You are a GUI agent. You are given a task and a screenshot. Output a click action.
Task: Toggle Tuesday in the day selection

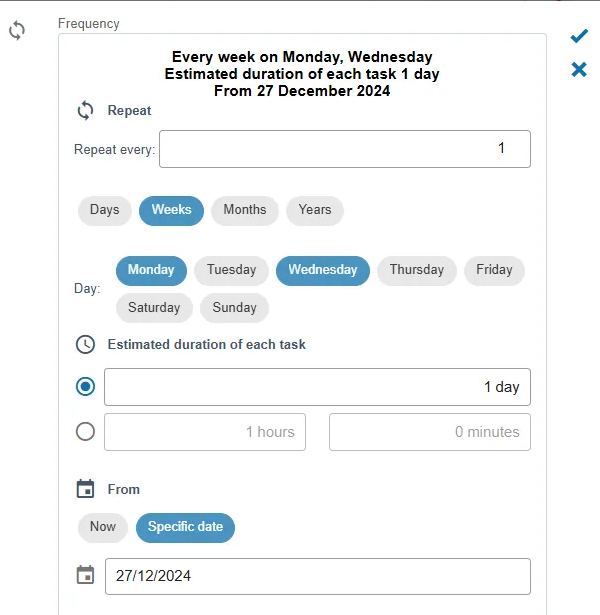[x=231, y=270]
